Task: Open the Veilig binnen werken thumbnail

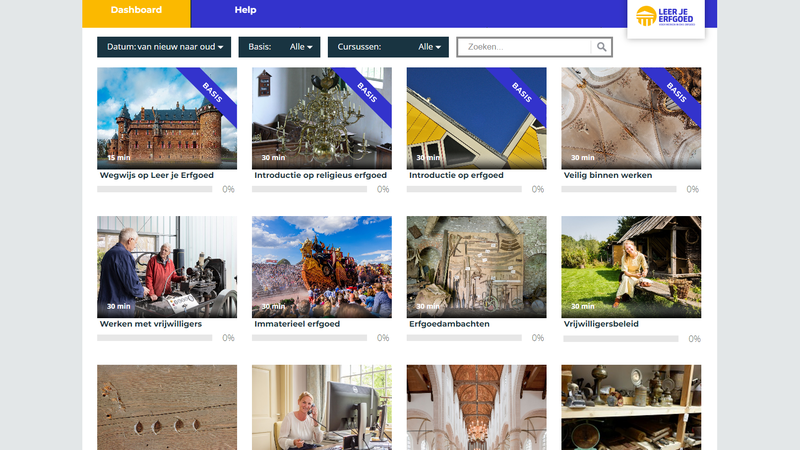Action: (631, 118)
